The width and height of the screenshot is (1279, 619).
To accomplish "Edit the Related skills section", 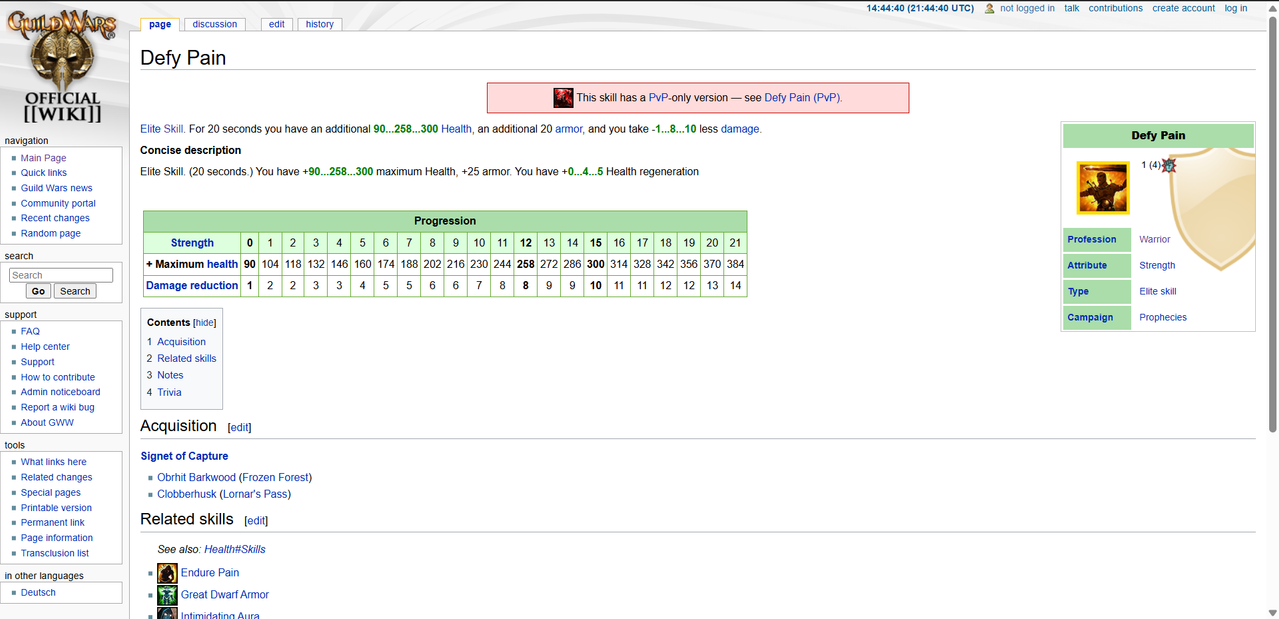I will click(256, 521).
